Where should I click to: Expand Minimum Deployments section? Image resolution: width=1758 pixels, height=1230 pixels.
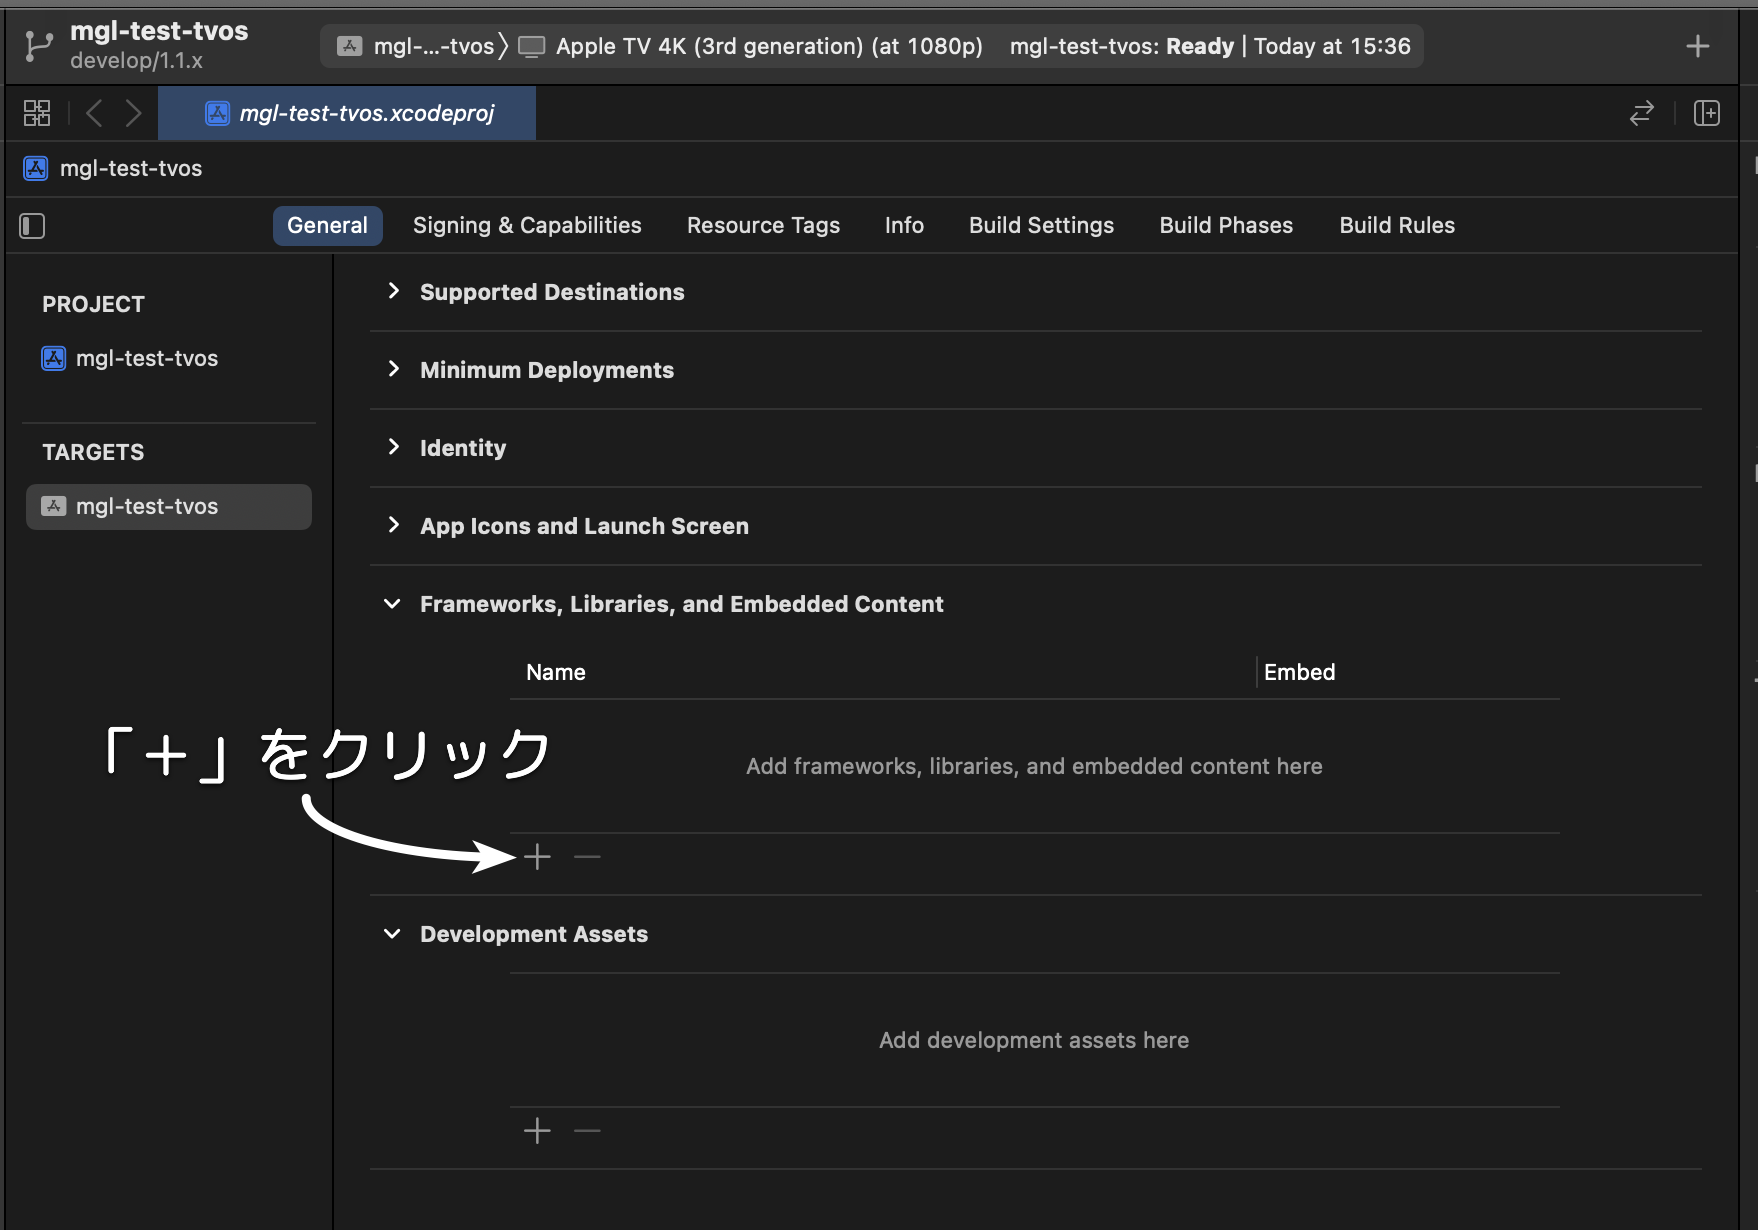click(x=393, y=369)
